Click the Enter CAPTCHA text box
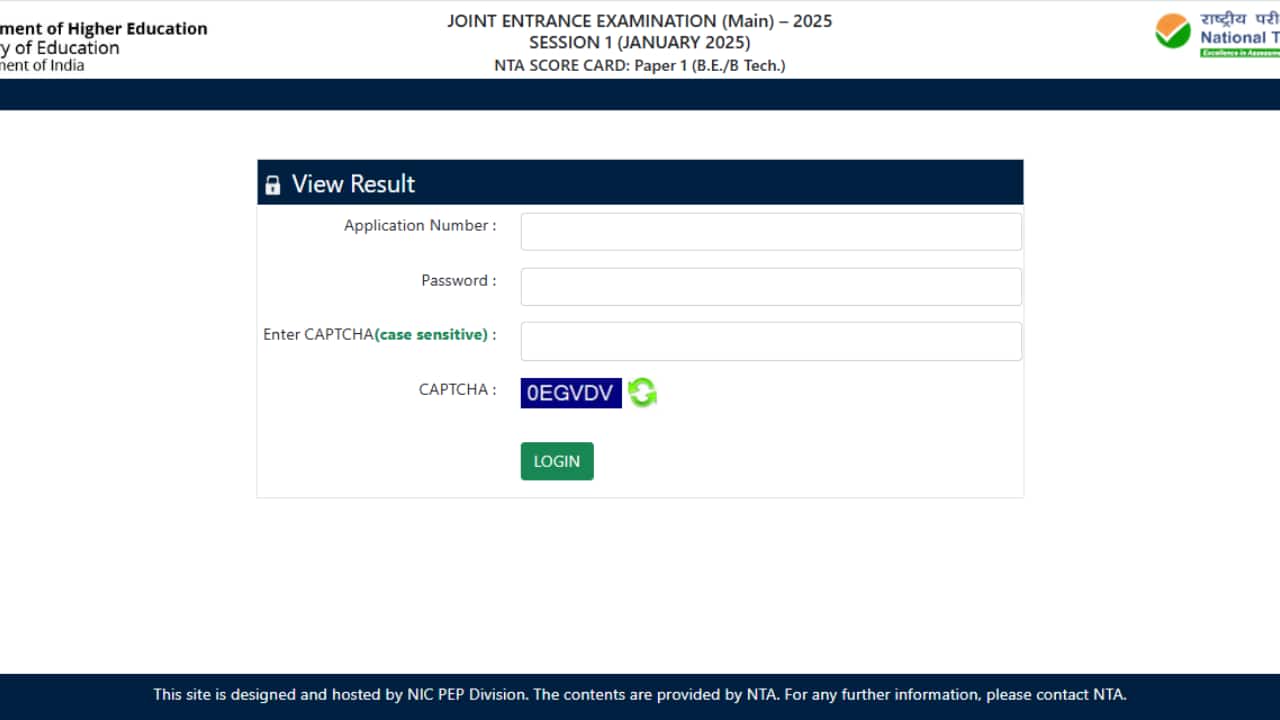Viewport: 1280px width, 720px height. tap(770, 341)
